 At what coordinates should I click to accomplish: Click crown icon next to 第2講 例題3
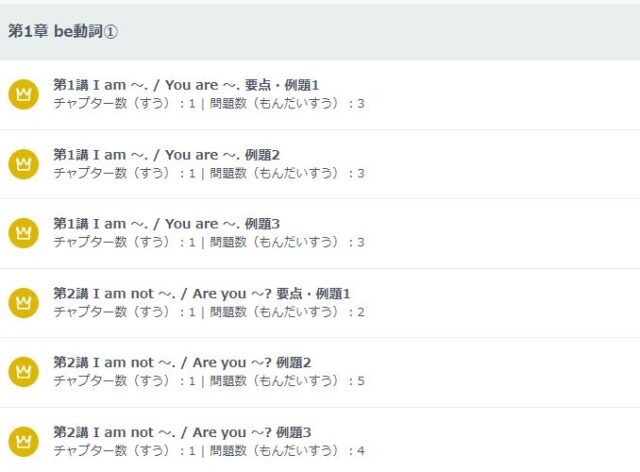[x=23, y=441]
